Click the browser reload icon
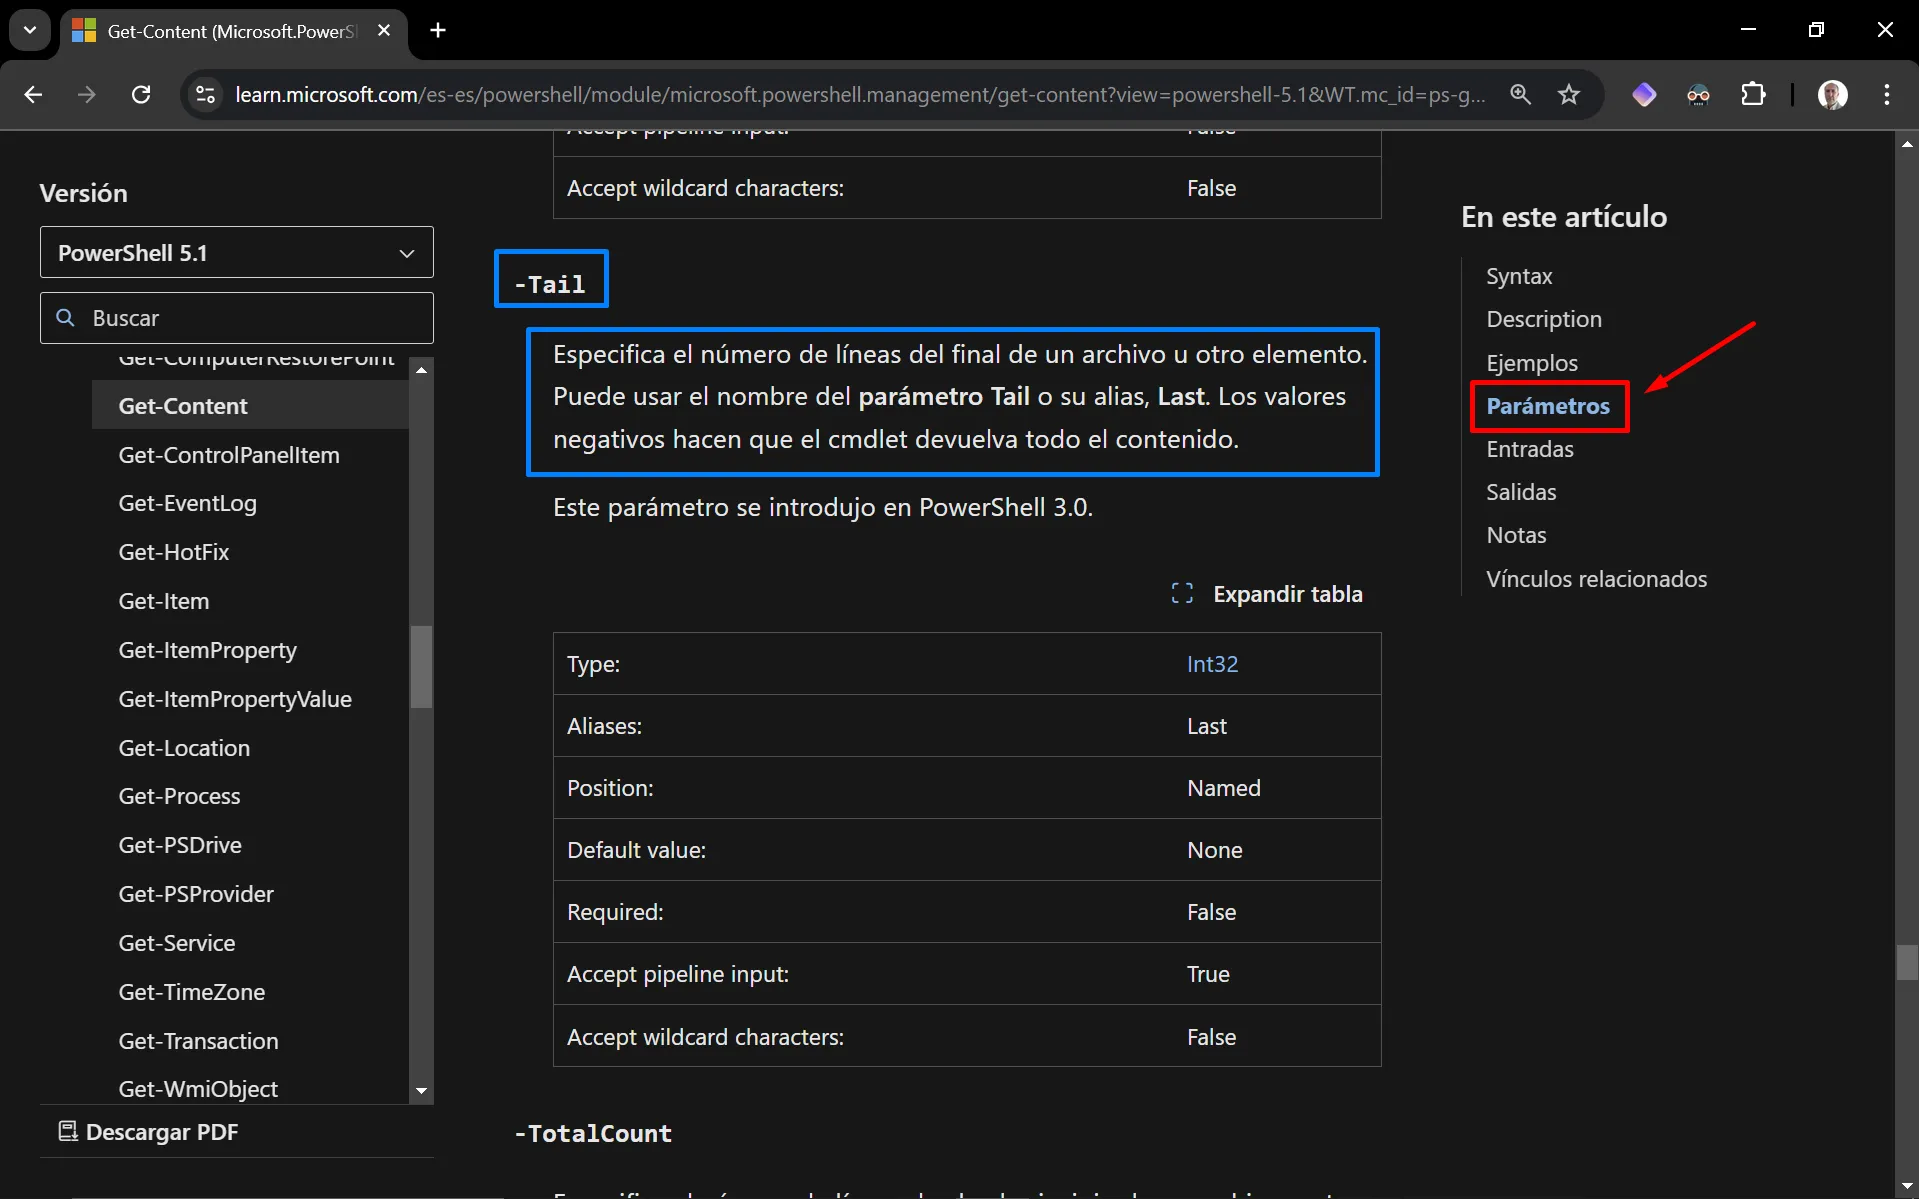The width and height of the screenshot is (1919, 1199). 141,94
